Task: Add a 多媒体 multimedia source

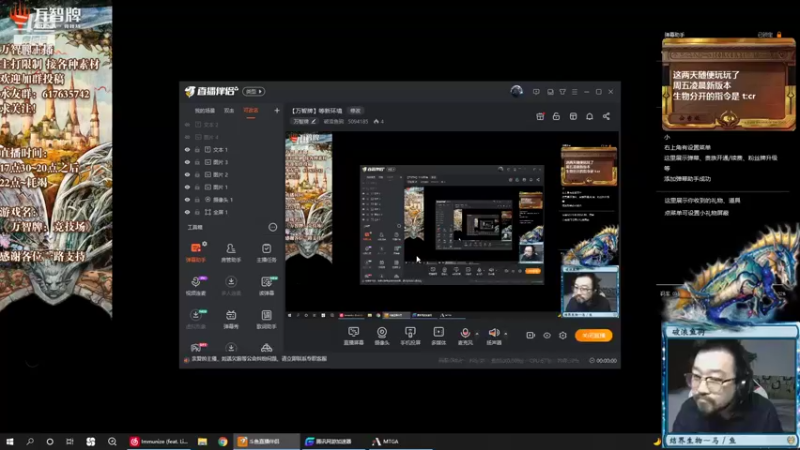Action: (438, 336)
